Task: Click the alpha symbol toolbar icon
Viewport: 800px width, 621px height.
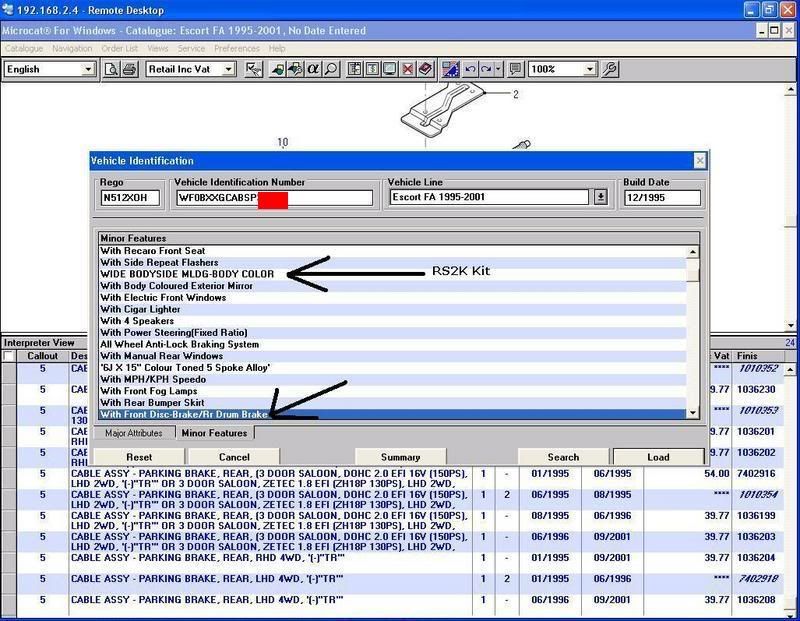Action: pyautogui.click(x=313, y=69)
